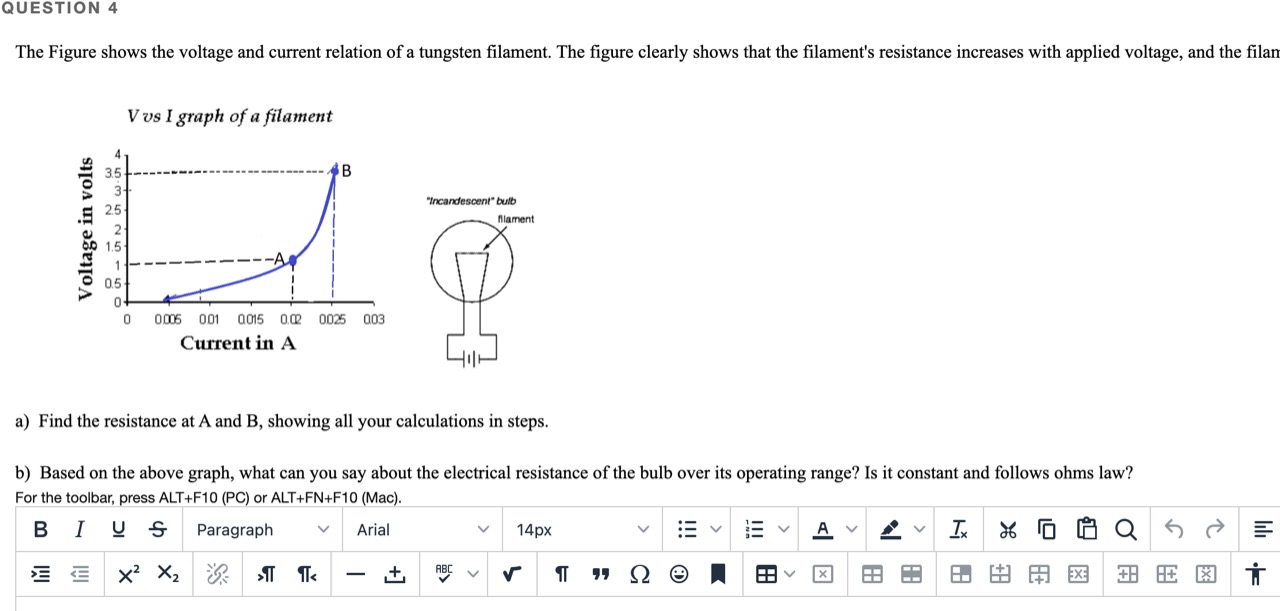The width and height of the screenshot is (1280, 611).
Task: Run the accessibility checker
Action: tap(1254, 574)
